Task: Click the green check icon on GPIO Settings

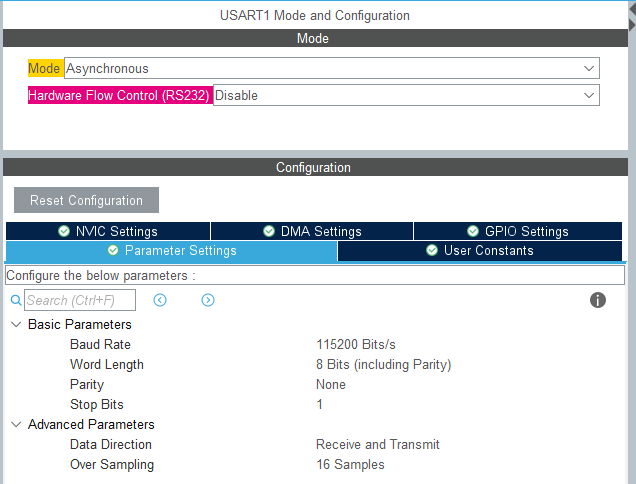Action: point(473,231)
